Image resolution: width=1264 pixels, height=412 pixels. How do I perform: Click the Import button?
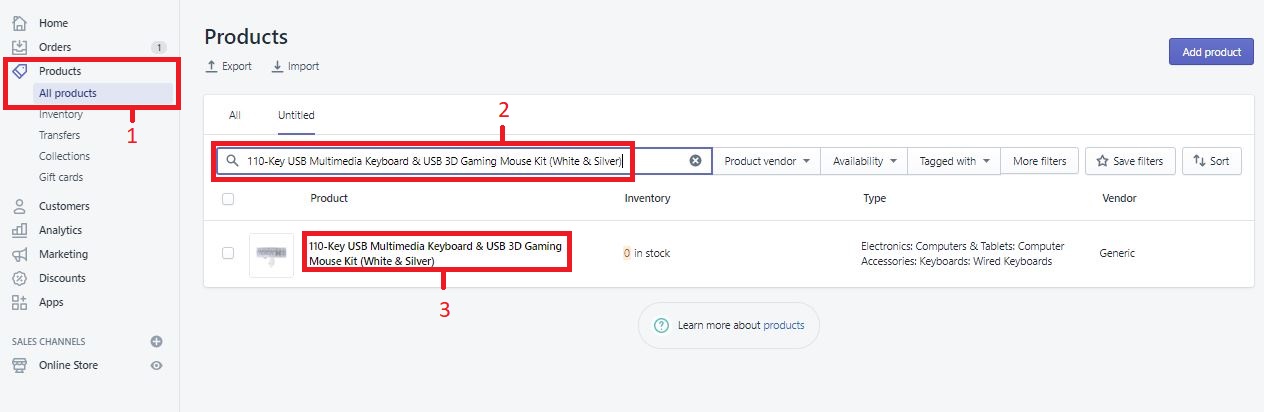(295, 66)
